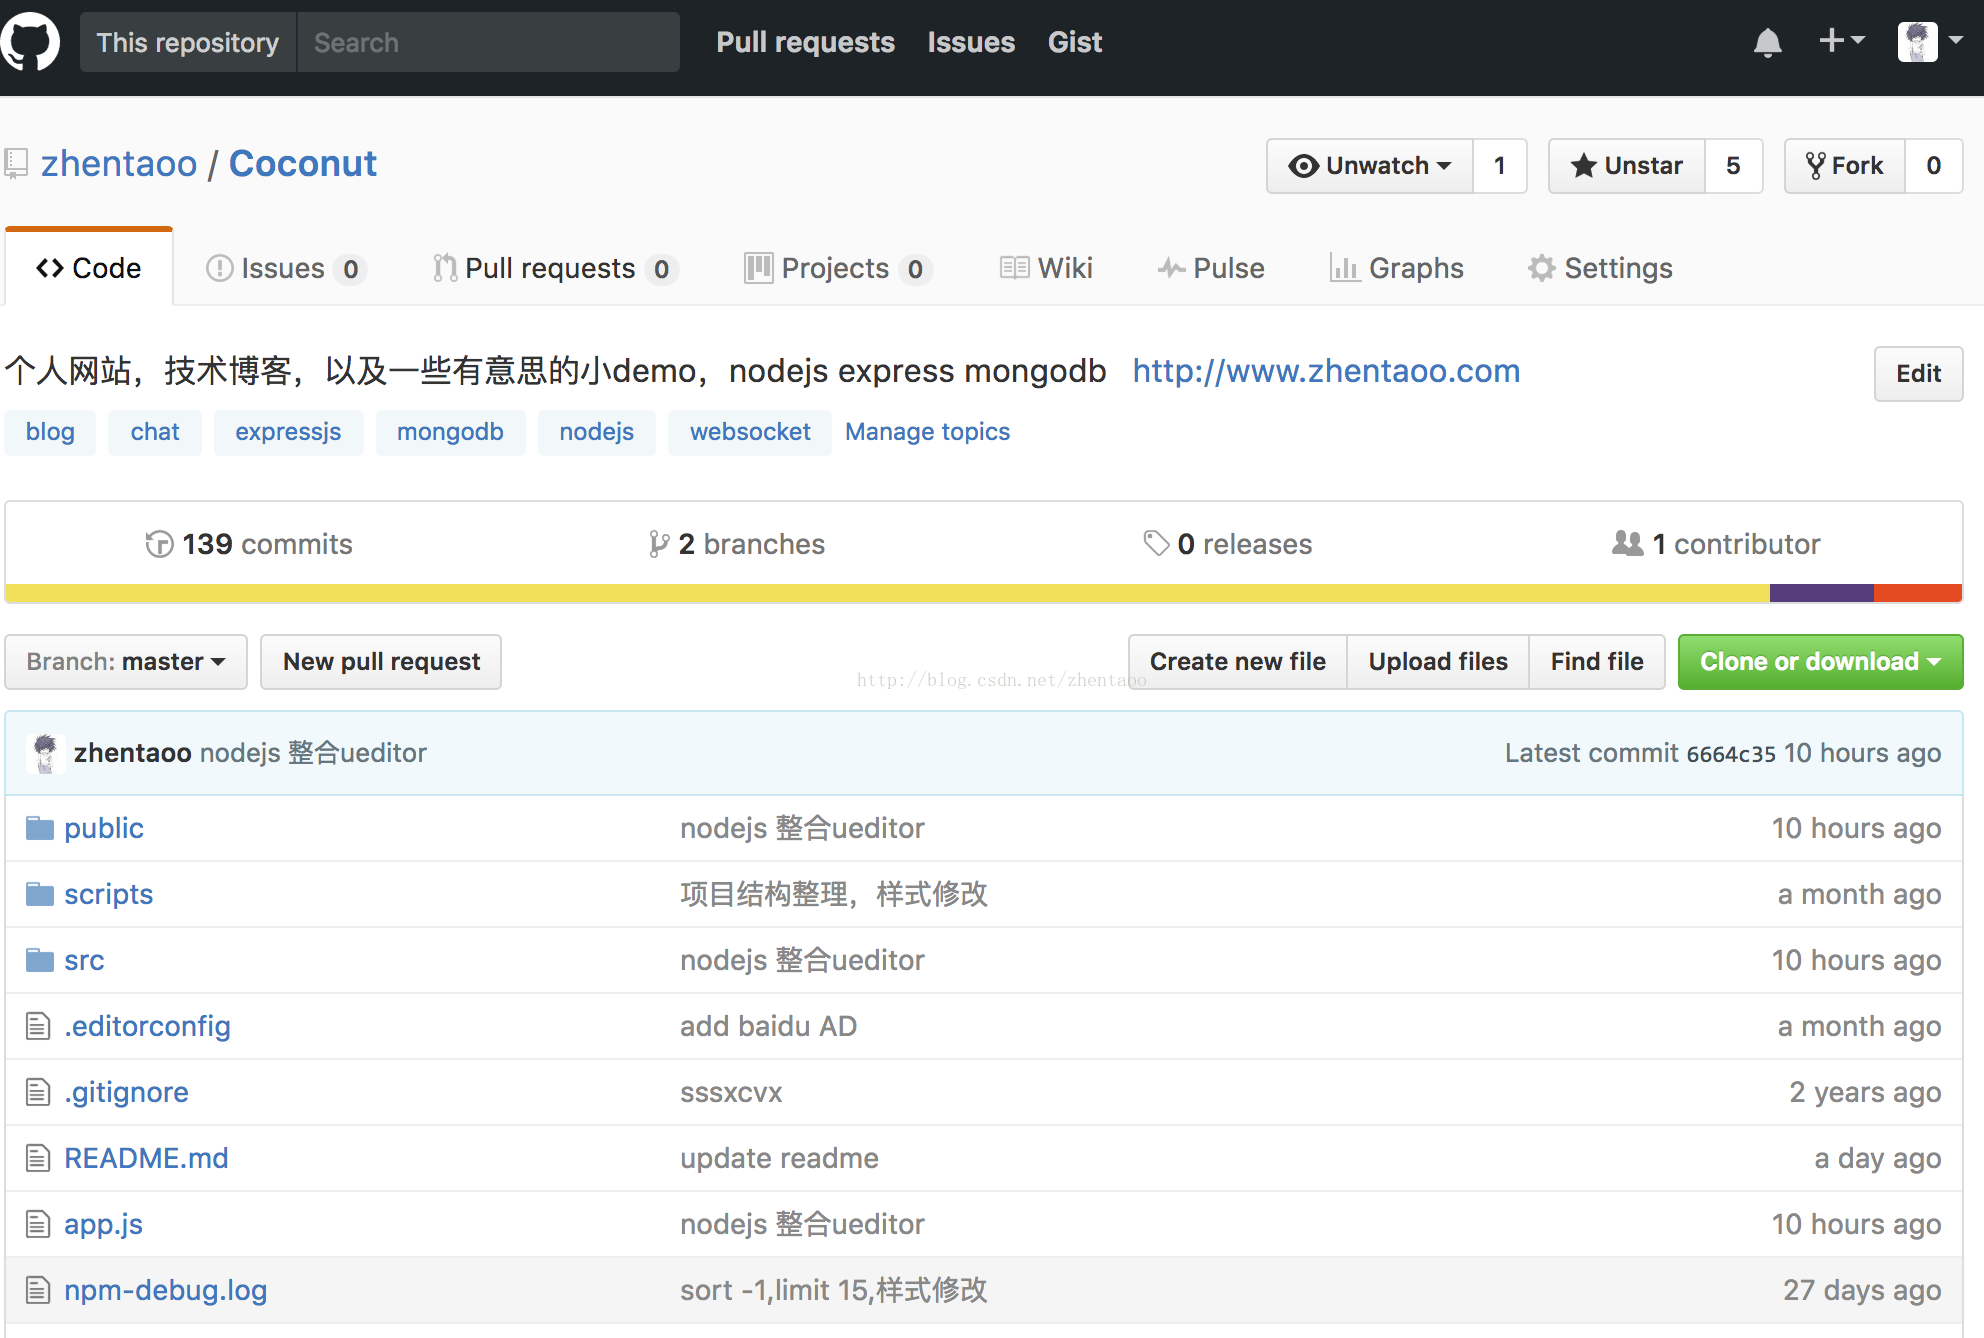The height and width of the screenshot is (1338, 1984).
Task: Click the Settings tab gear icon
Action: click(1542, 268)
